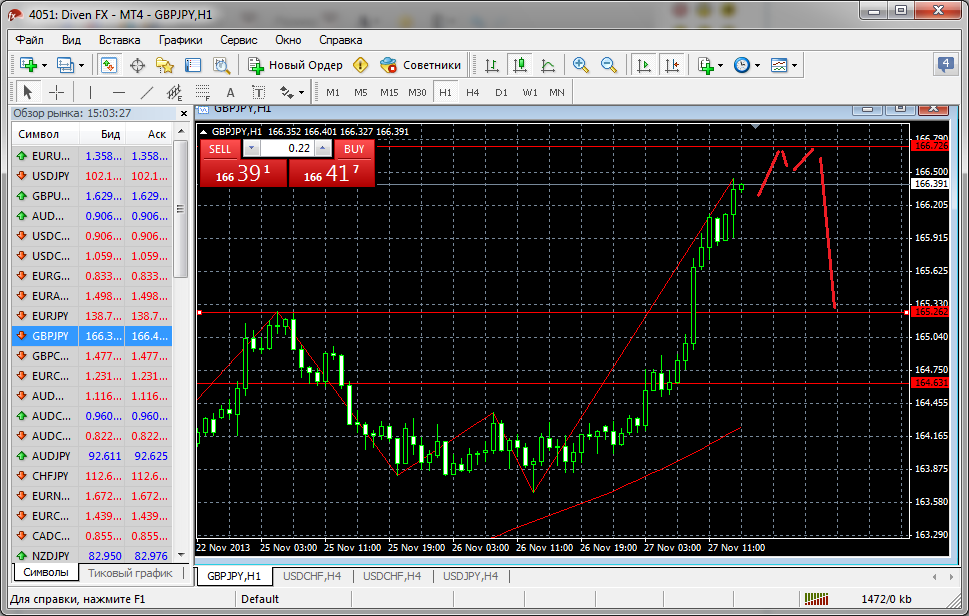The width and height of the screenshot is (969, 616).
Task: Toggle chart auto scroll
Action: point(643,65)
